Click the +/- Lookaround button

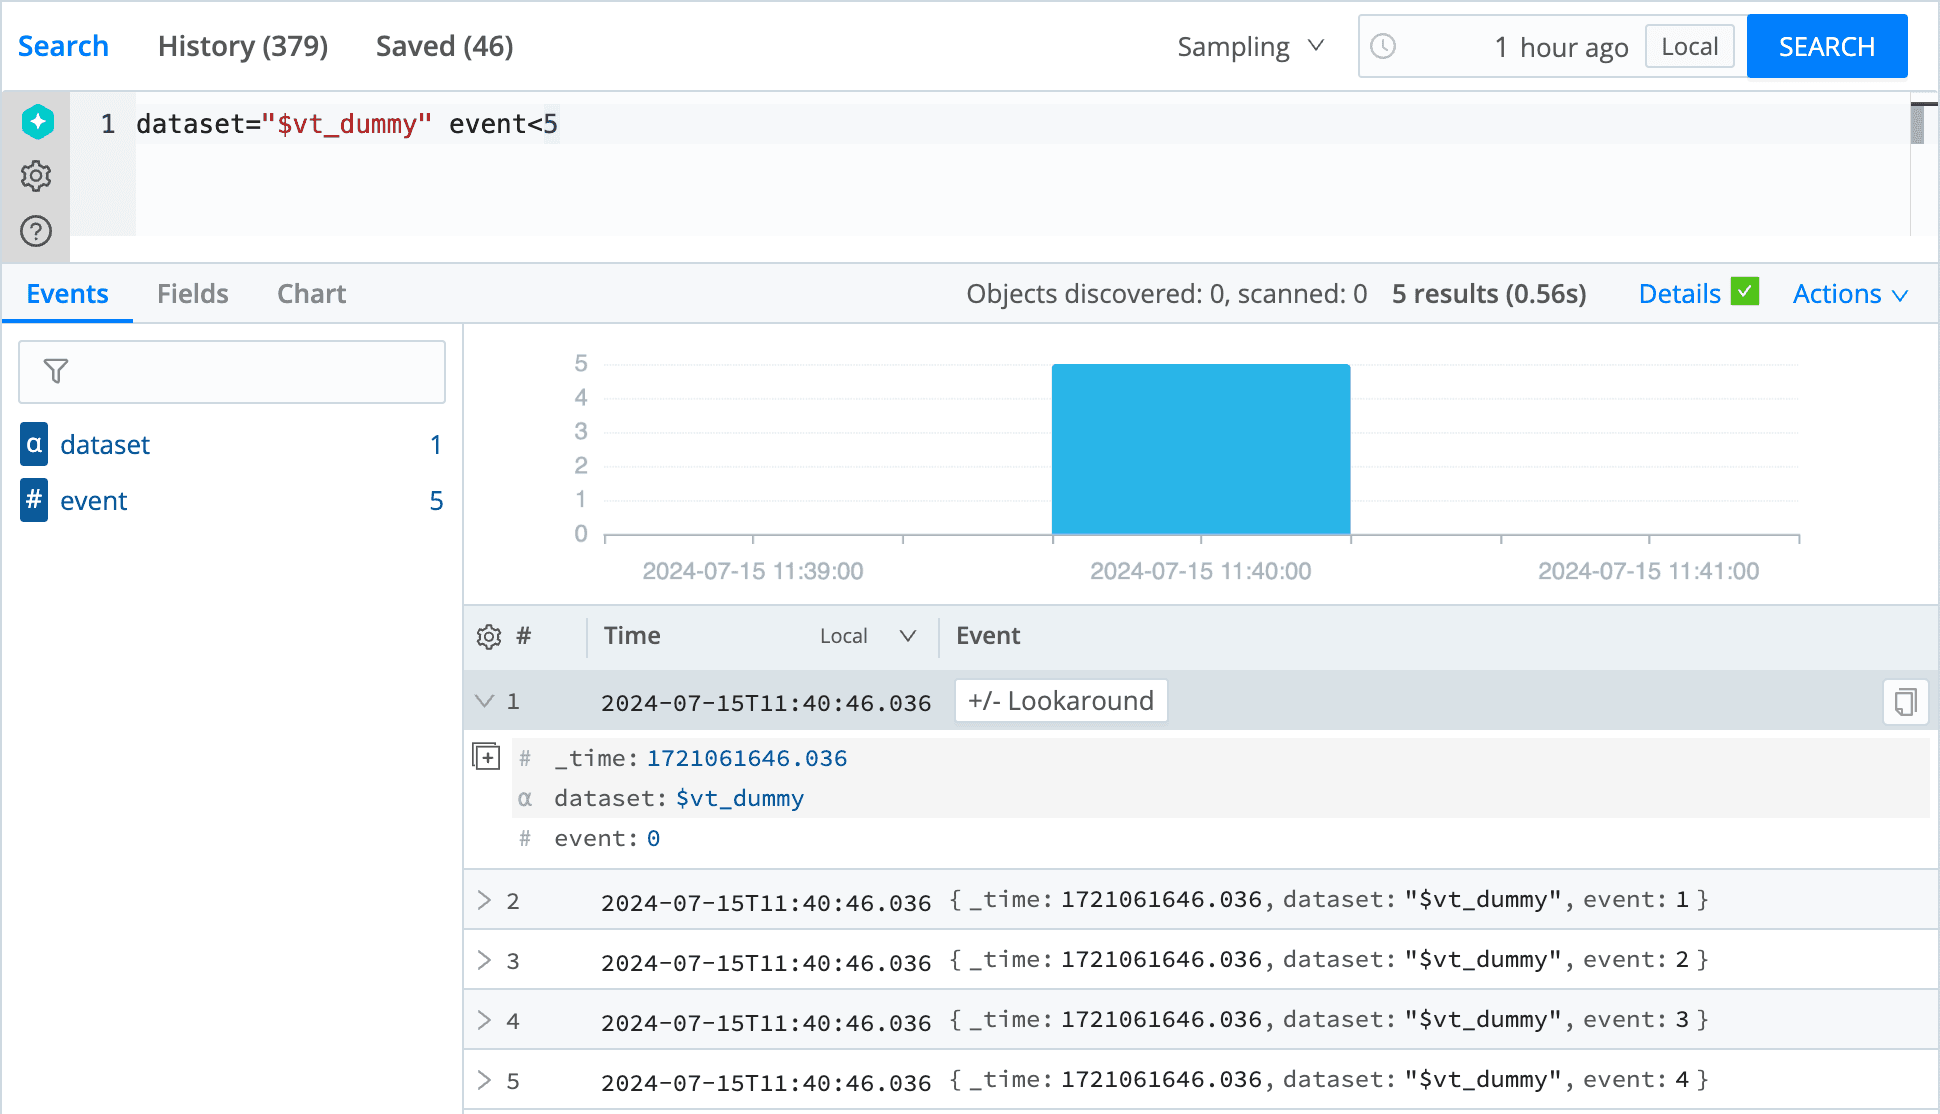(1060, 701)
